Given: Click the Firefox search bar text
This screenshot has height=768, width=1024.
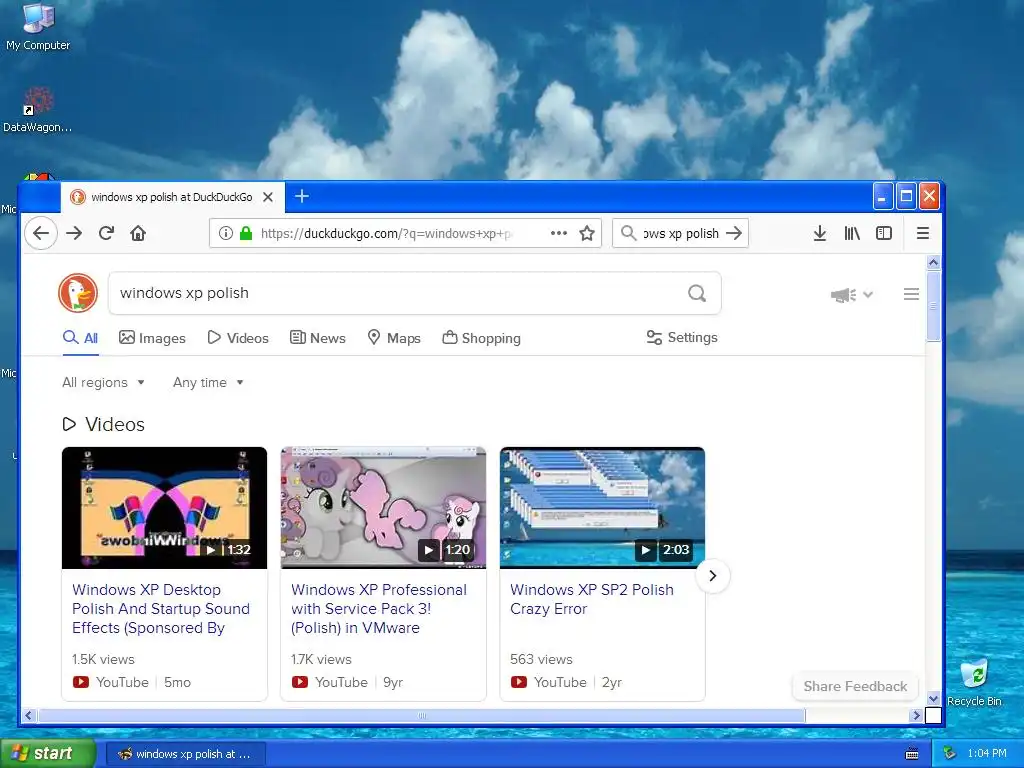Looking at the screenshot, I should click(680, 233).
